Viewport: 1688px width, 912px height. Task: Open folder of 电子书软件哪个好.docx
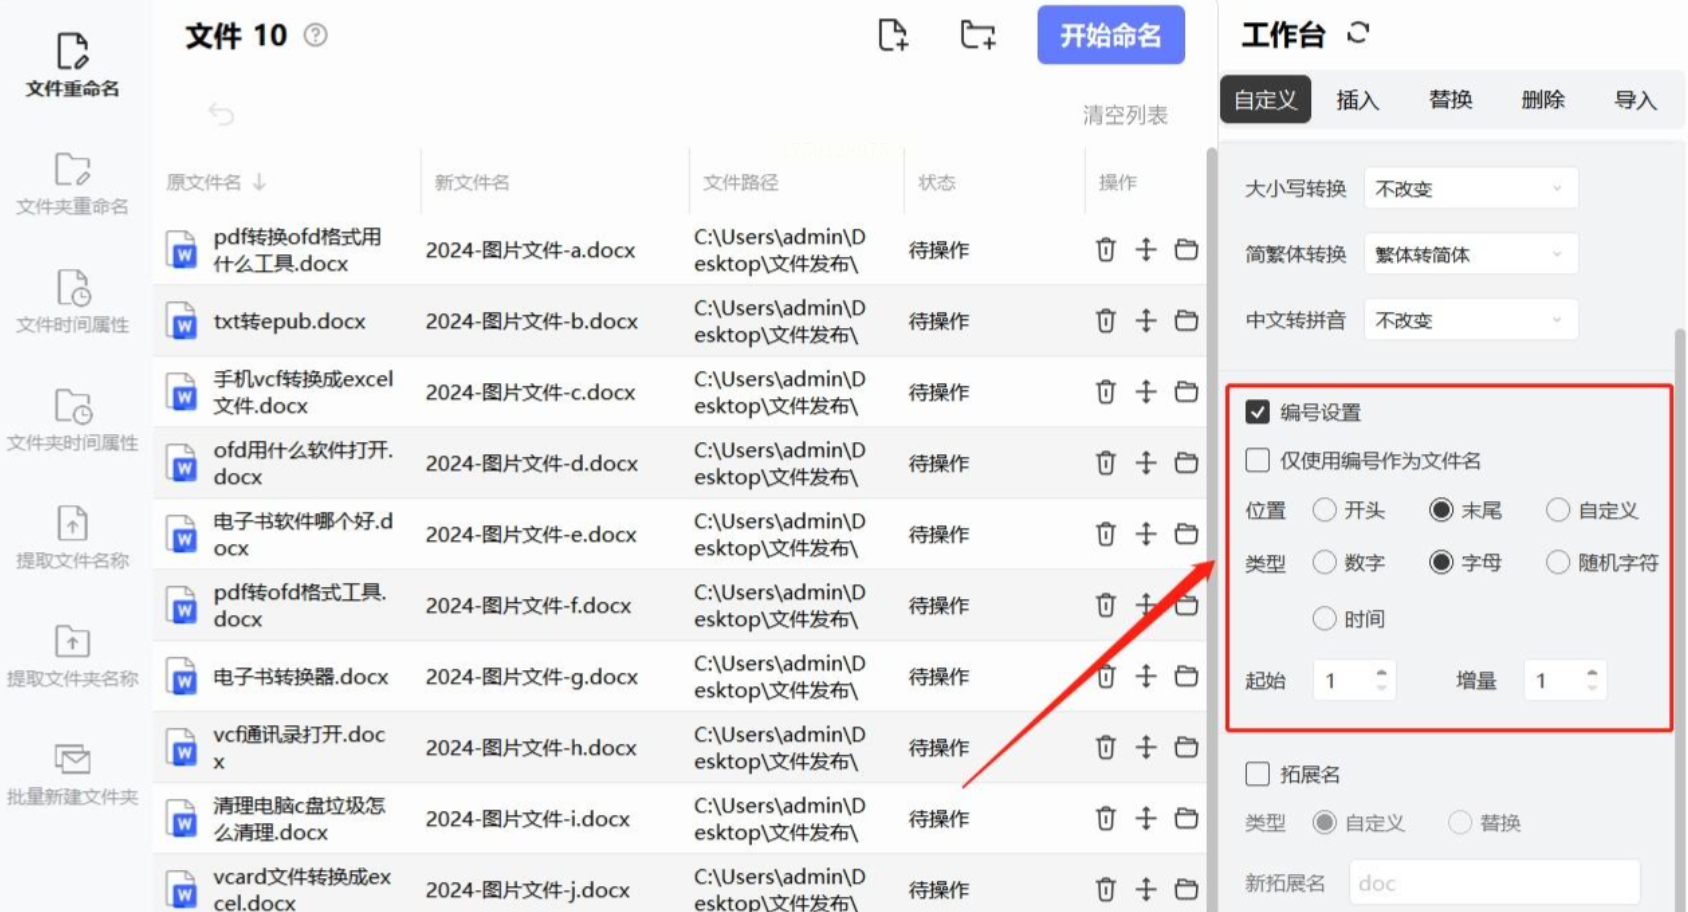click(x=1186, y=534)
